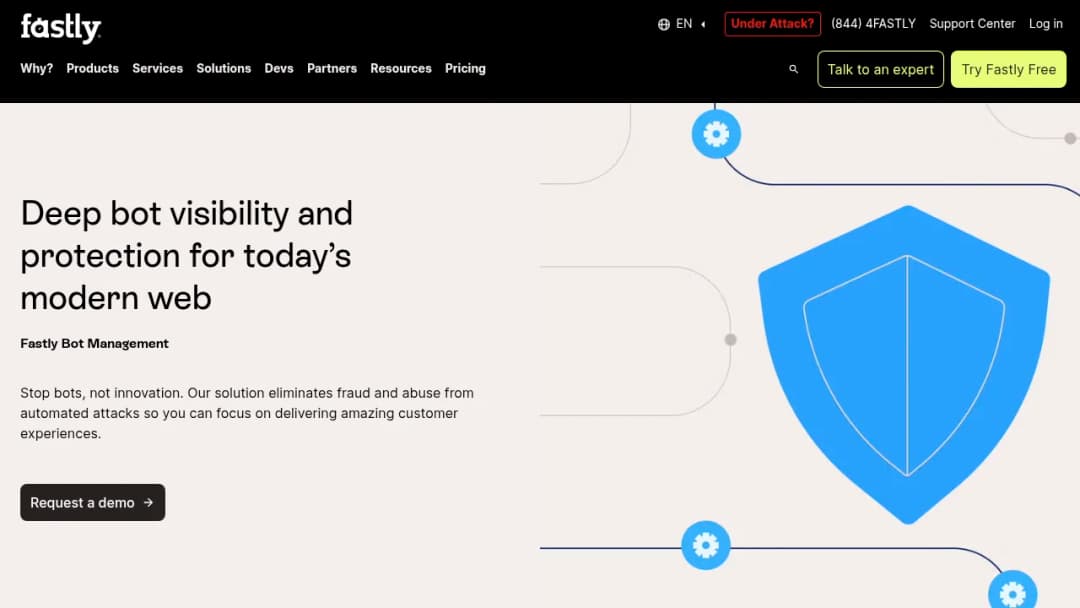Click Request a demo button
The width and height of the screenshot is (1080, 608).
(92, 503)
